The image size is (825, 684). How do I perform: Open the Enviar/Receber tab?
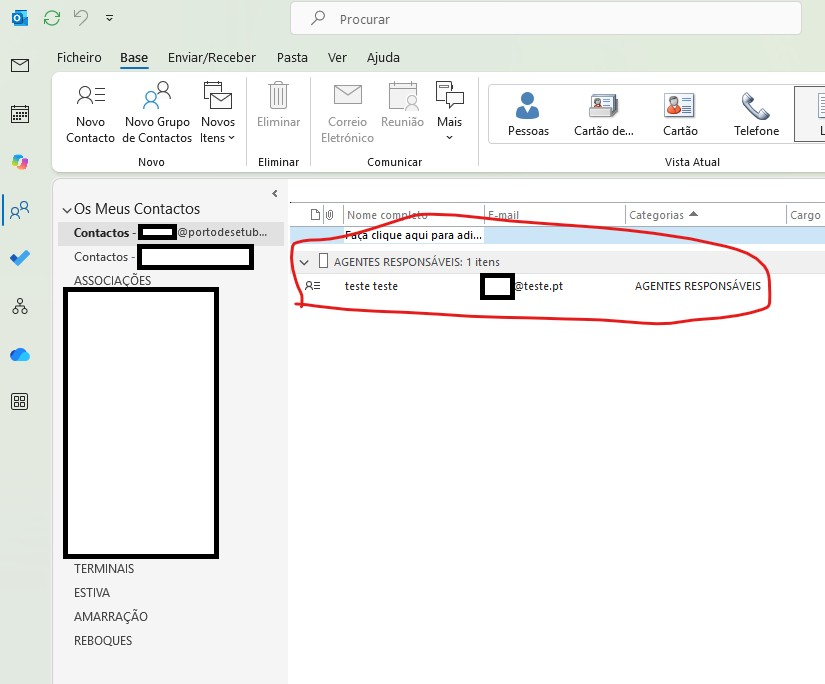pyautogui.click(x=212, y=57)
